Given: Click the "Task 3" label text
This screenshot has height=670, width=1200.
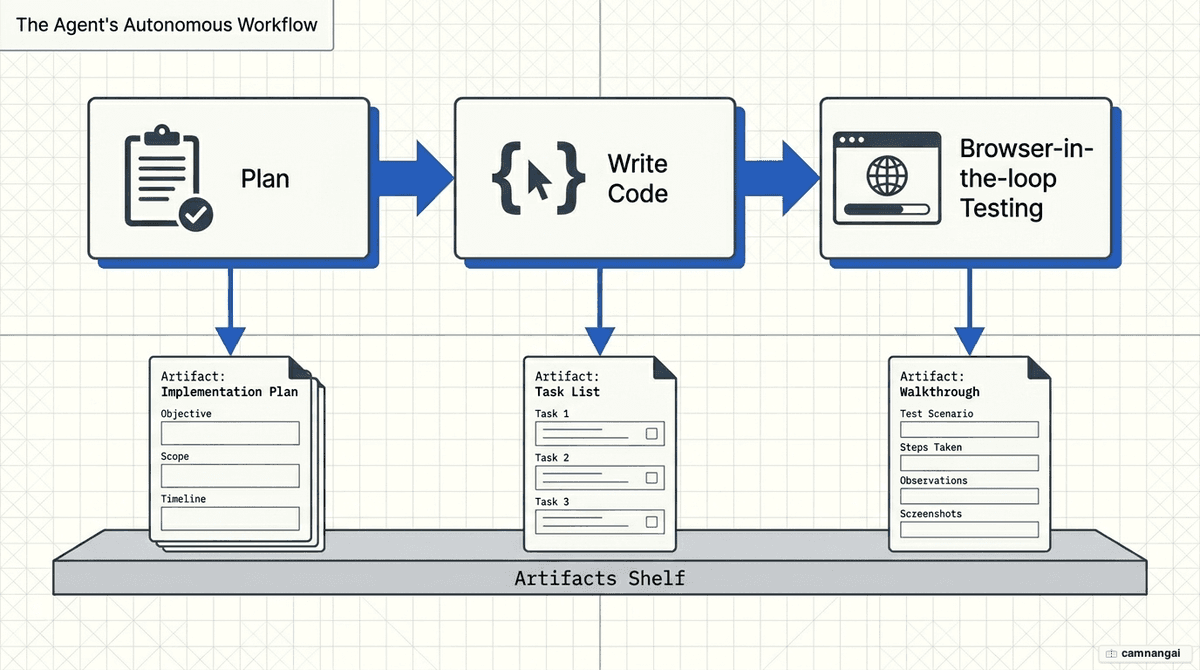Looking at the screenshot, I should tap(552, 501).
